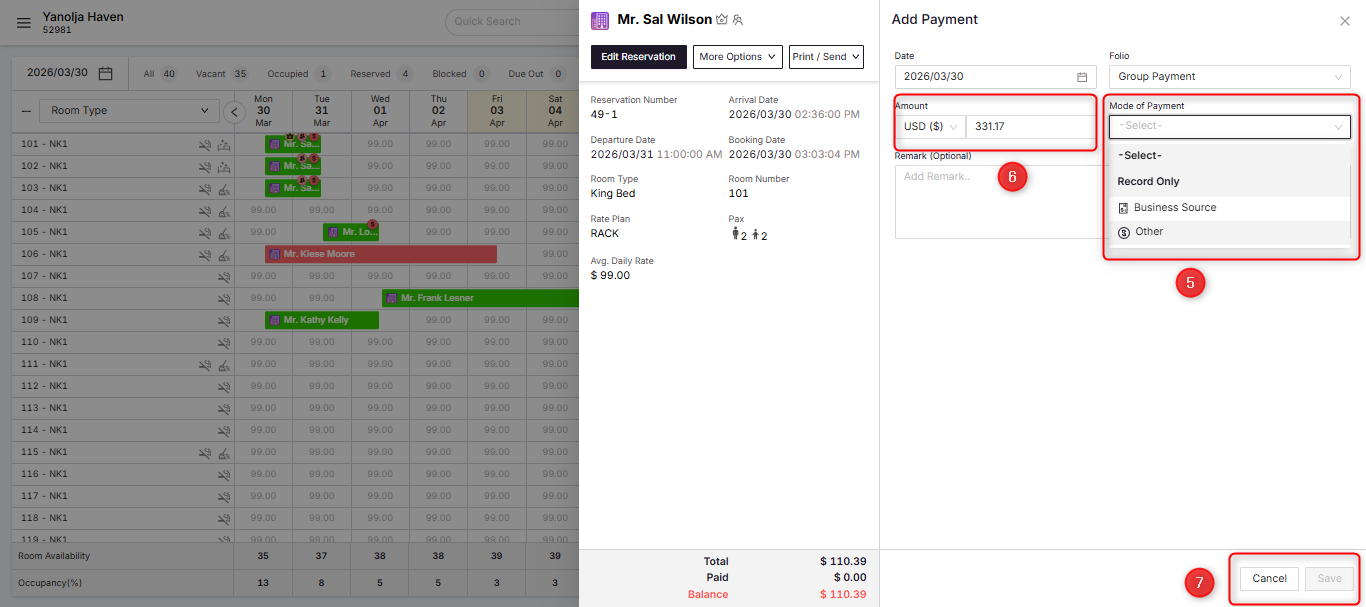
Task: Cancel the payment entry
Action: 1270,579
